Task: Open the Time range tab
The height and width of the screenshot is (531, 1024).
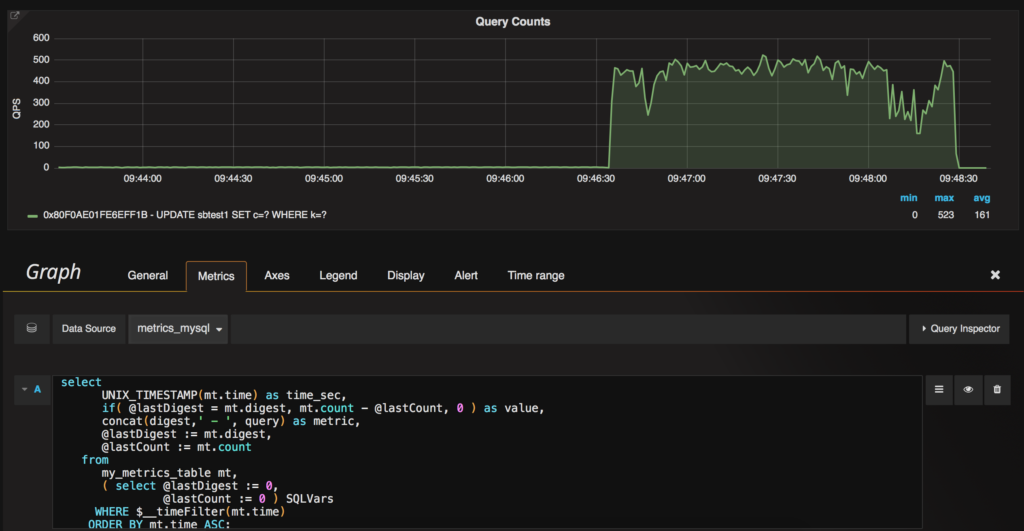Action: 535,275
